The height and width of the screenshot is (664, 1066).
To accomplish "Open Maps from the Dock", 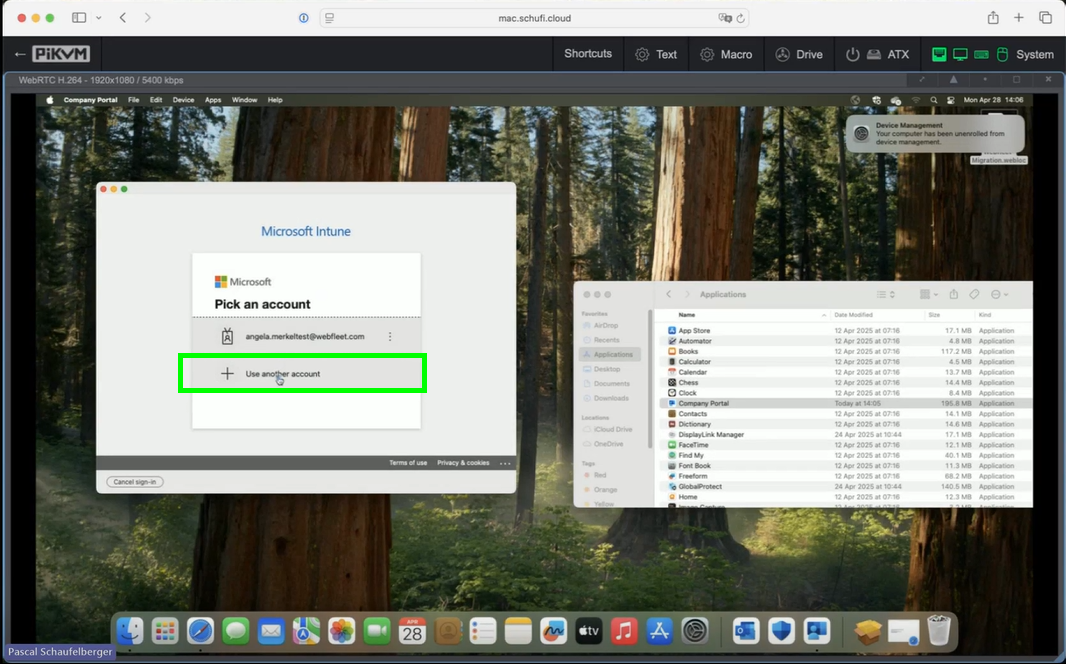I will tap(306, 631).
